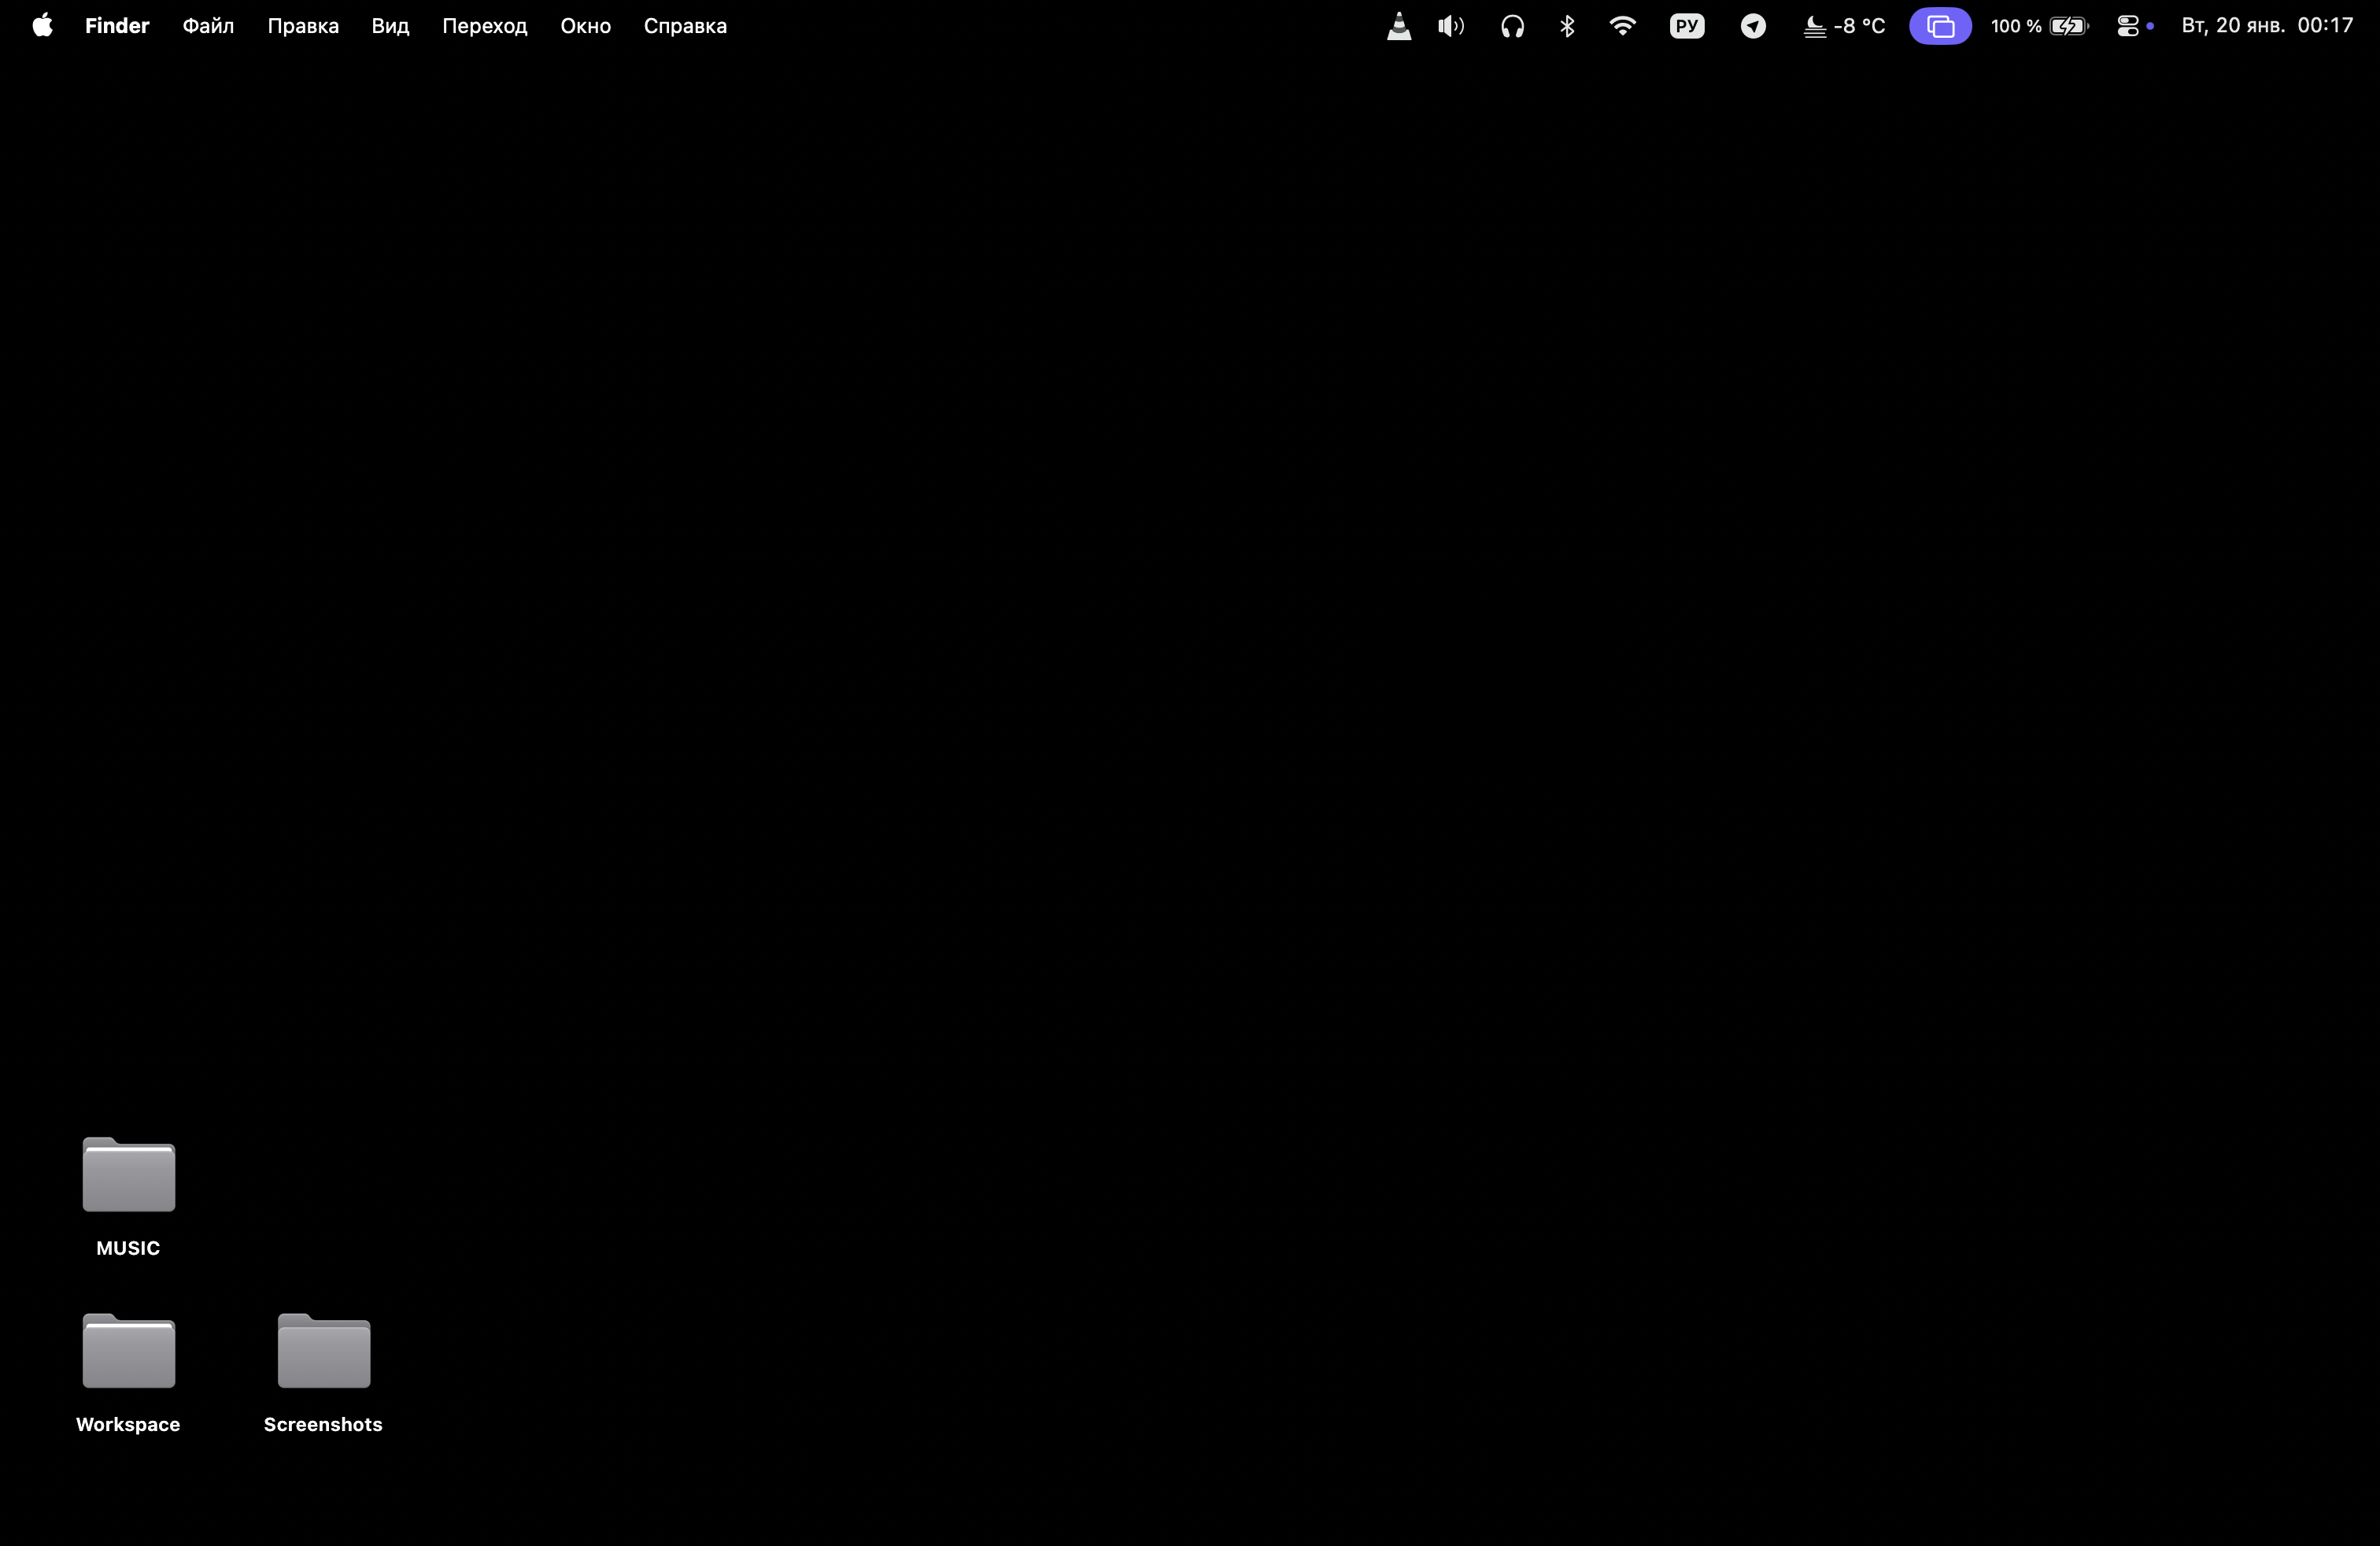The height and width of the screenshot is (1546, 2380).
Task: Select the Screenshots folder icon
Action: point(324,1352)
